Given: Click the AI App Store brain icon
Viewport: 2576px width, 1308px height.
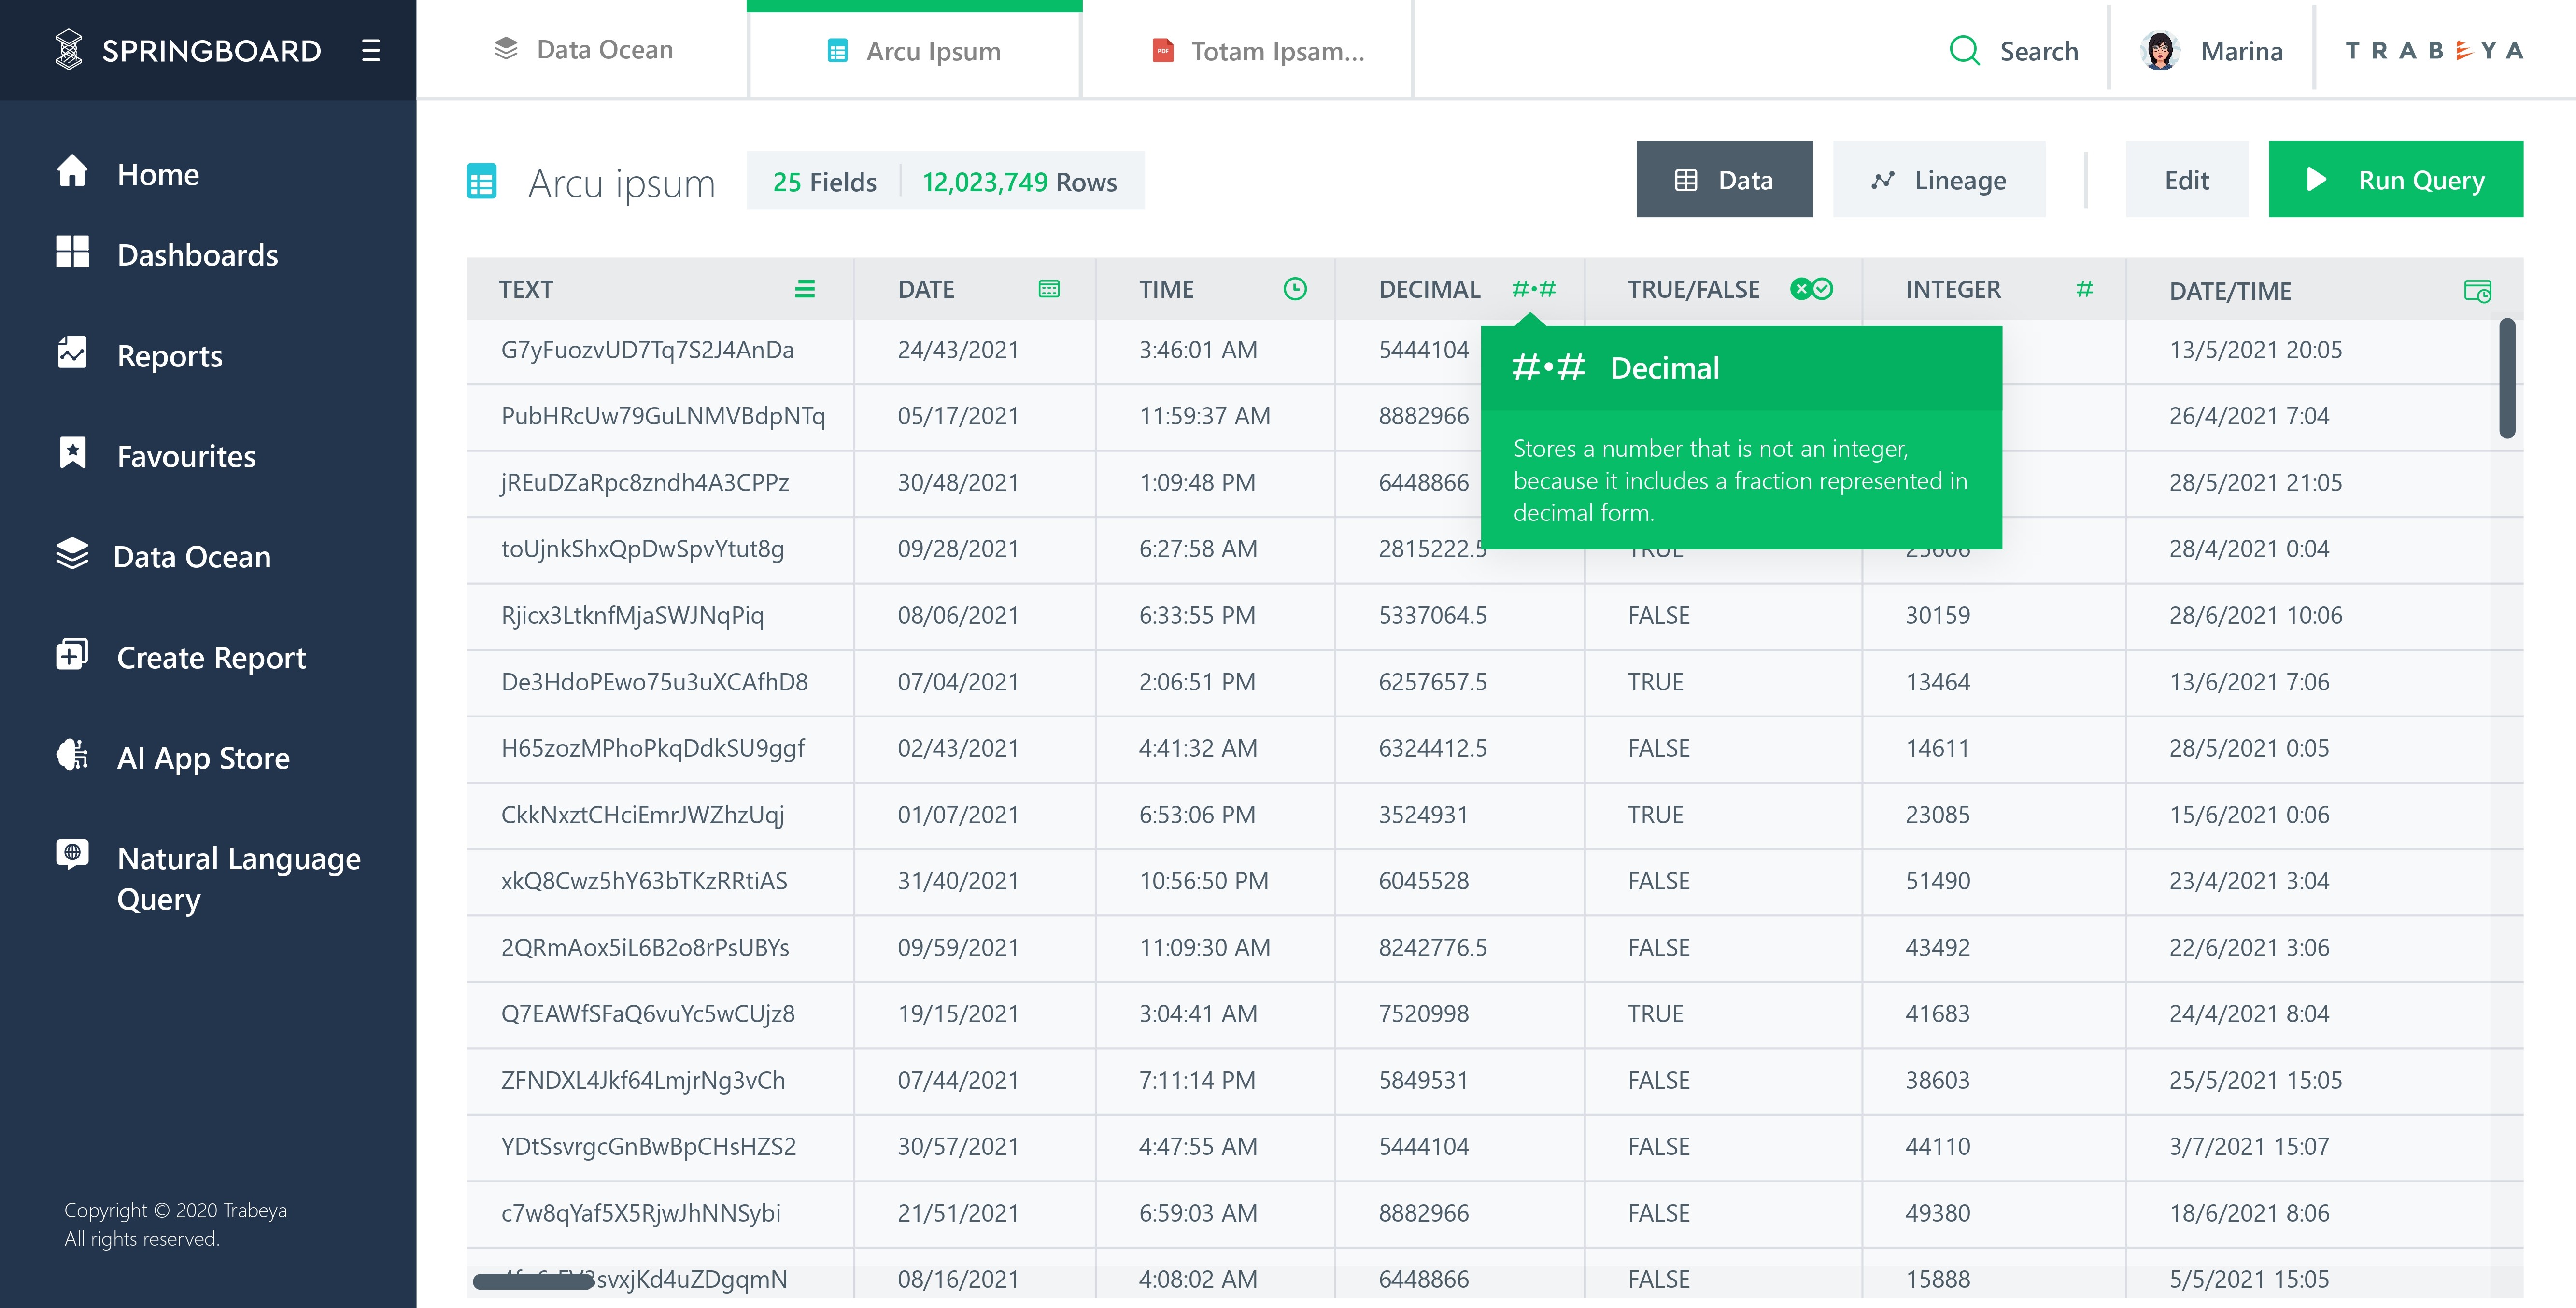Looking at the screenshot, I should click(72, 755).
